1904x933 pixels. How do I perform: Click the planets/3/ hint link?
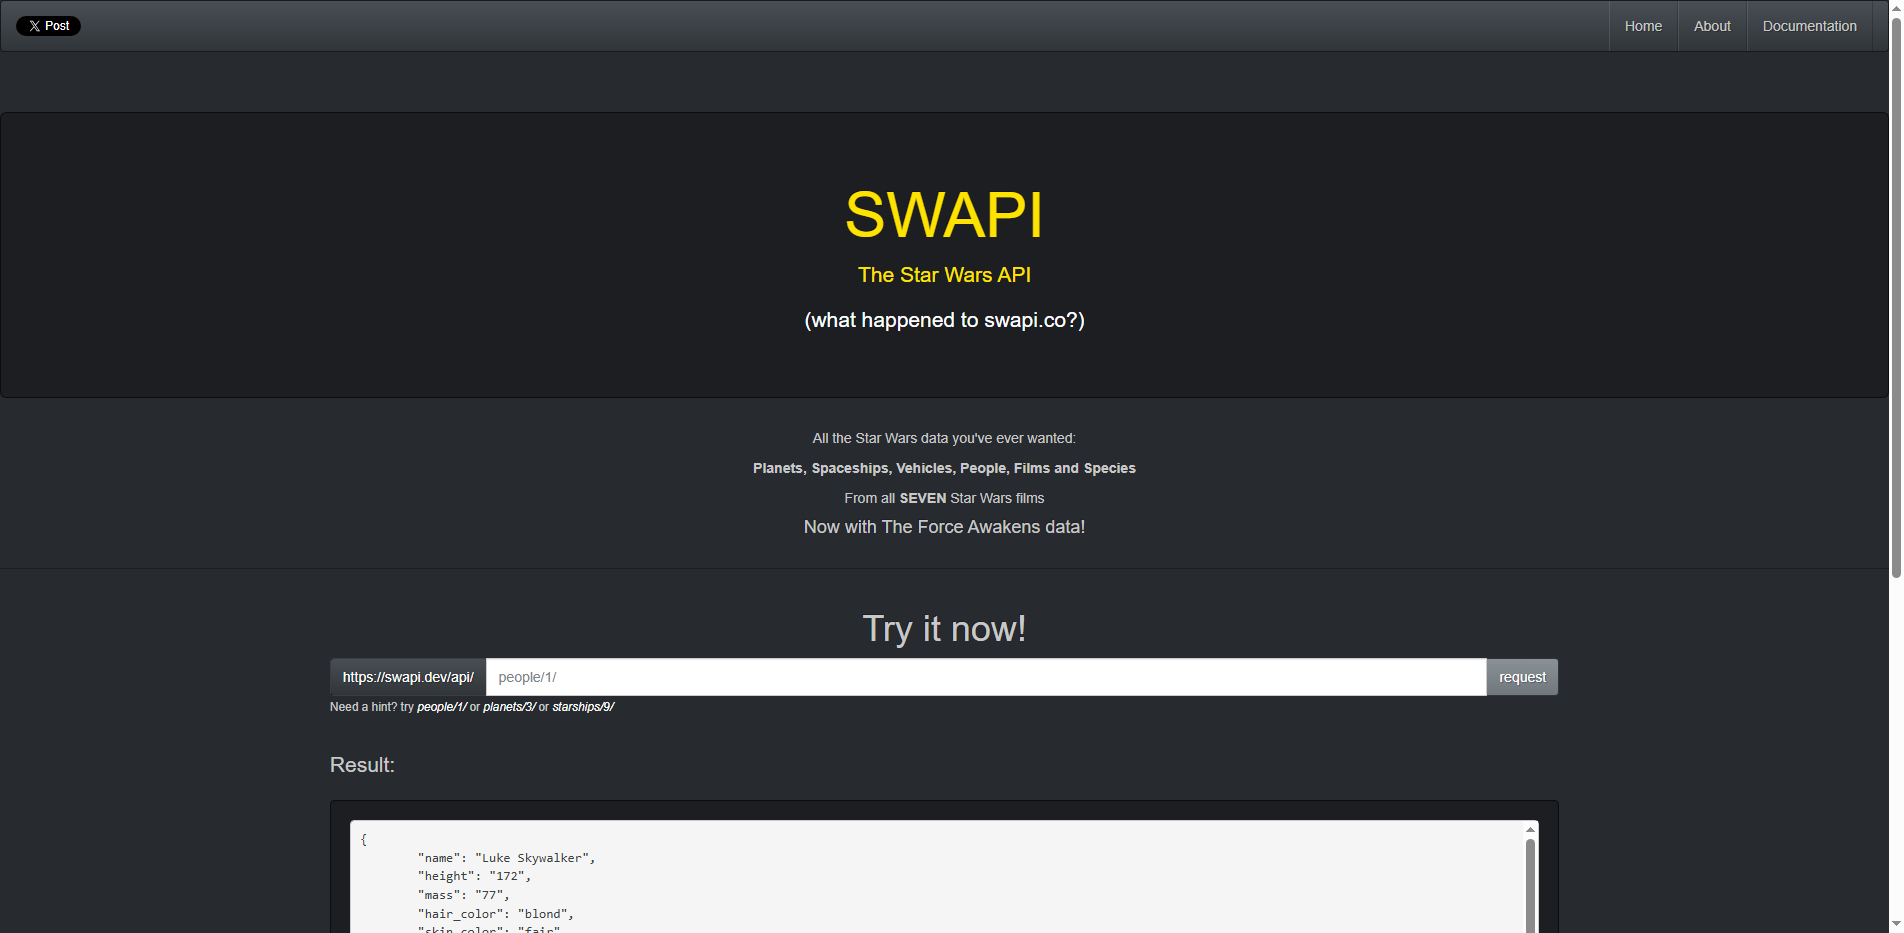[509, 706]
